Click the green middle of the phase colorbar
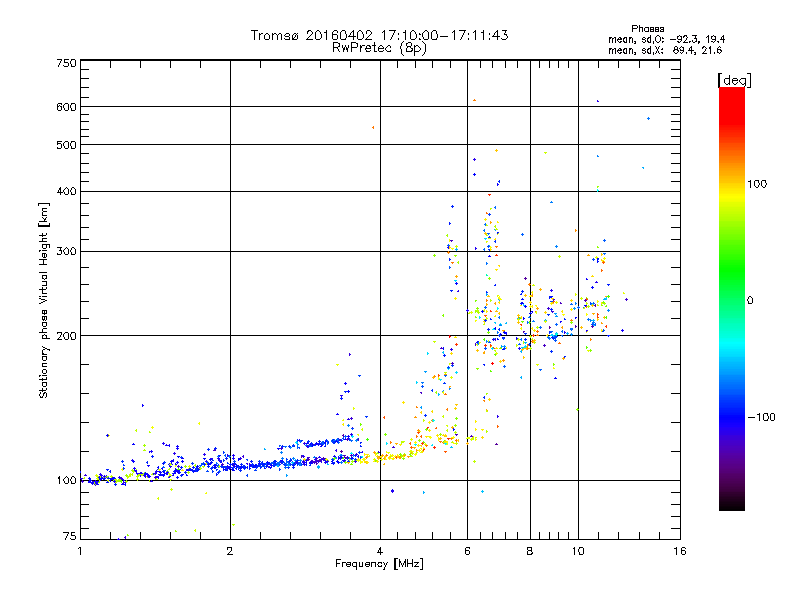The image size is (800, 600). tap(732, 270)
